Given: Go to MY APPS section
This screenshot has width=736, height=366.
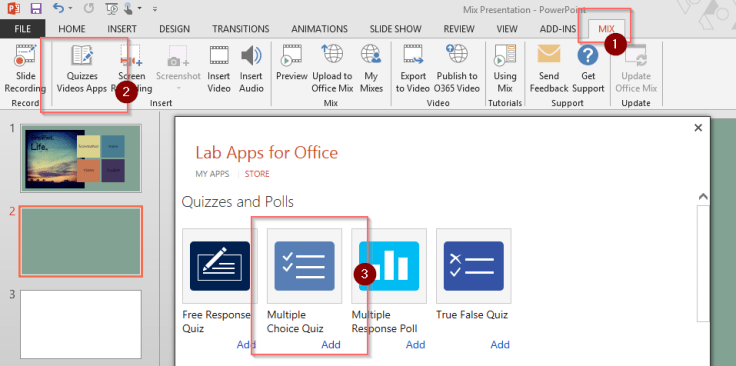Looking at the screenshot, I should (212, 174).
